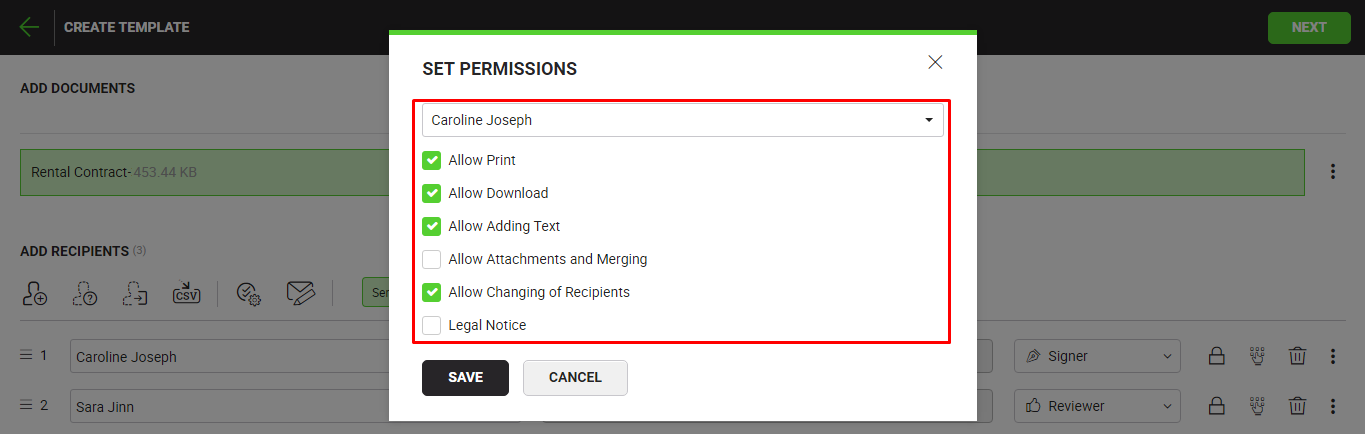Delete recipient Sara Jinn with trash icon
Screen dimensions: 1365x434
pyautogui.click(x=1297, y=406)
